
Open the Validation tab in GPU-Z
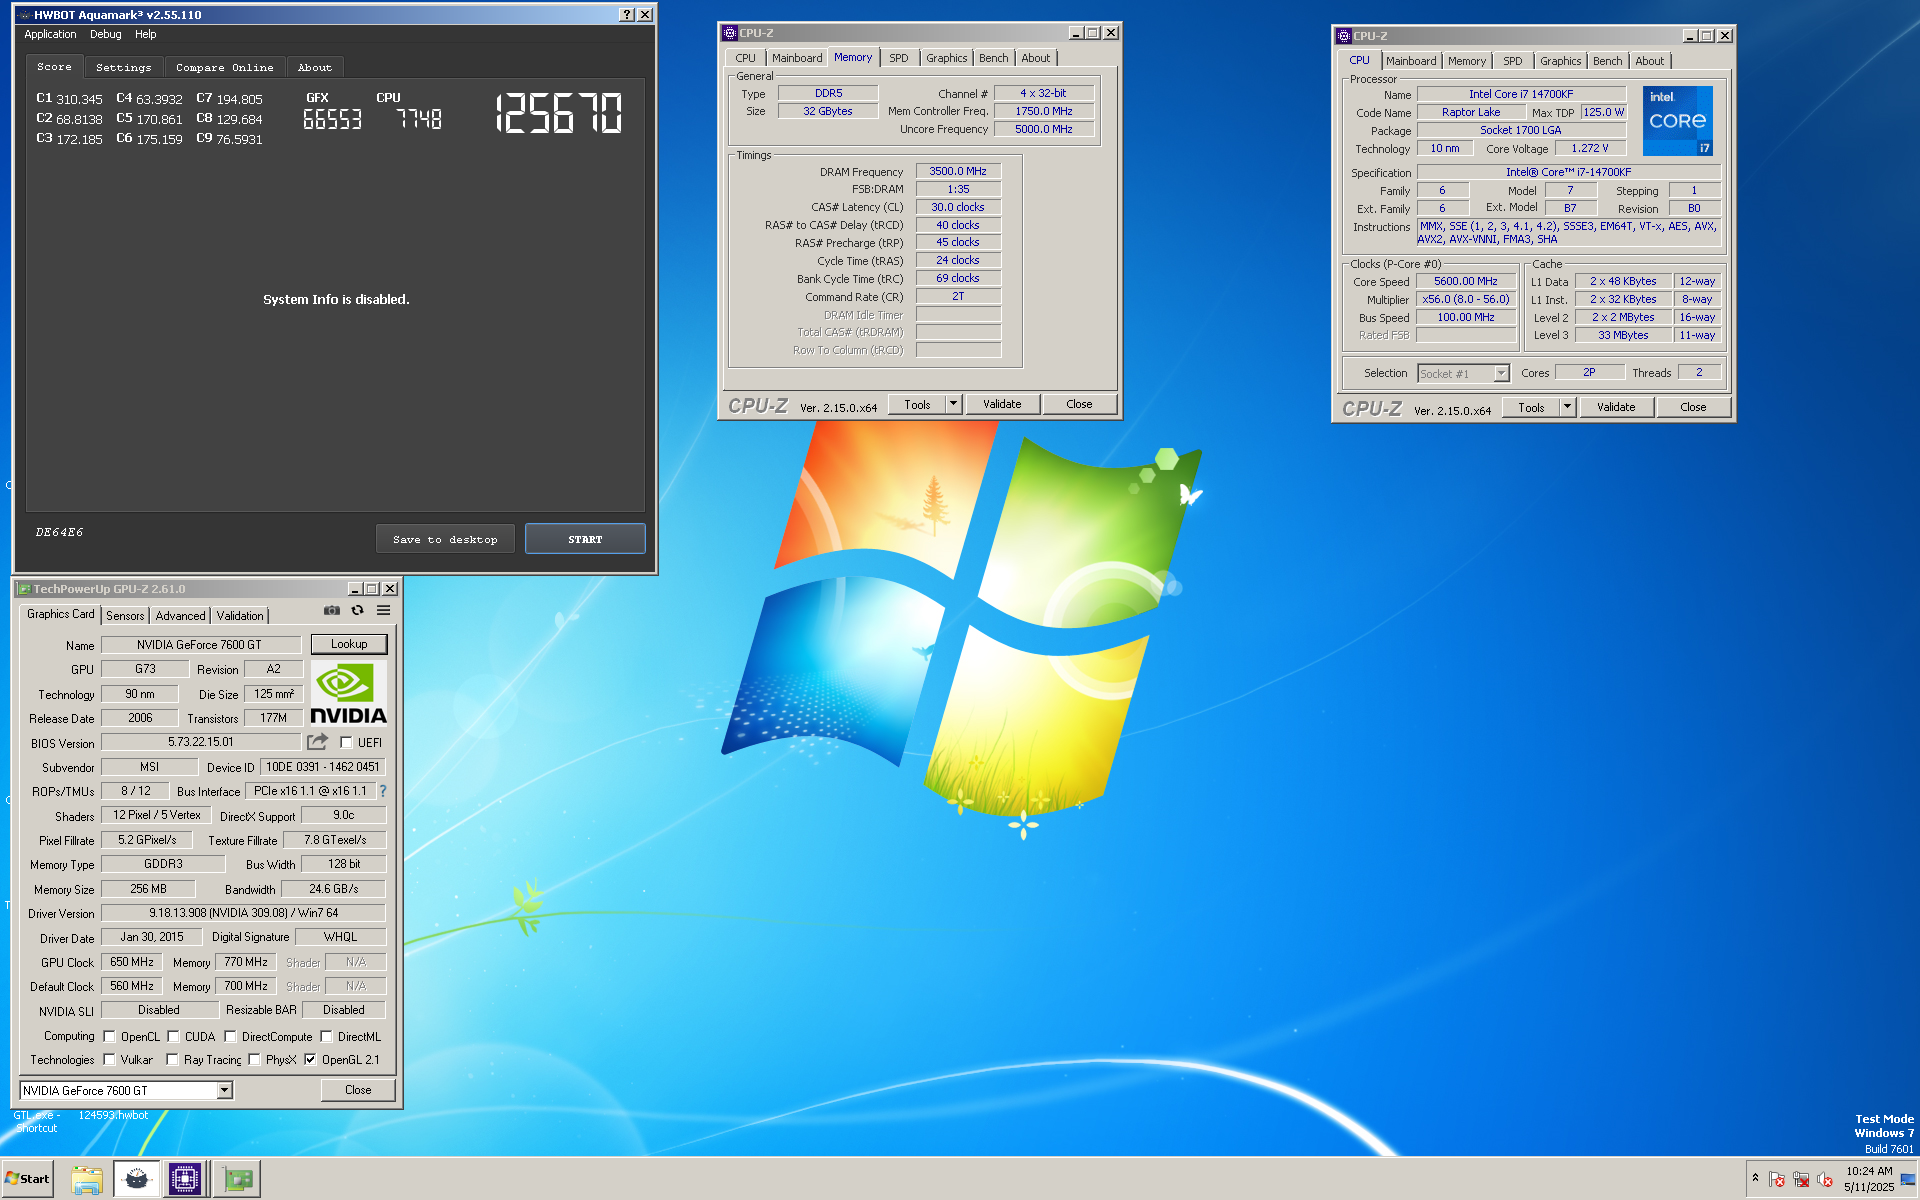240,616
